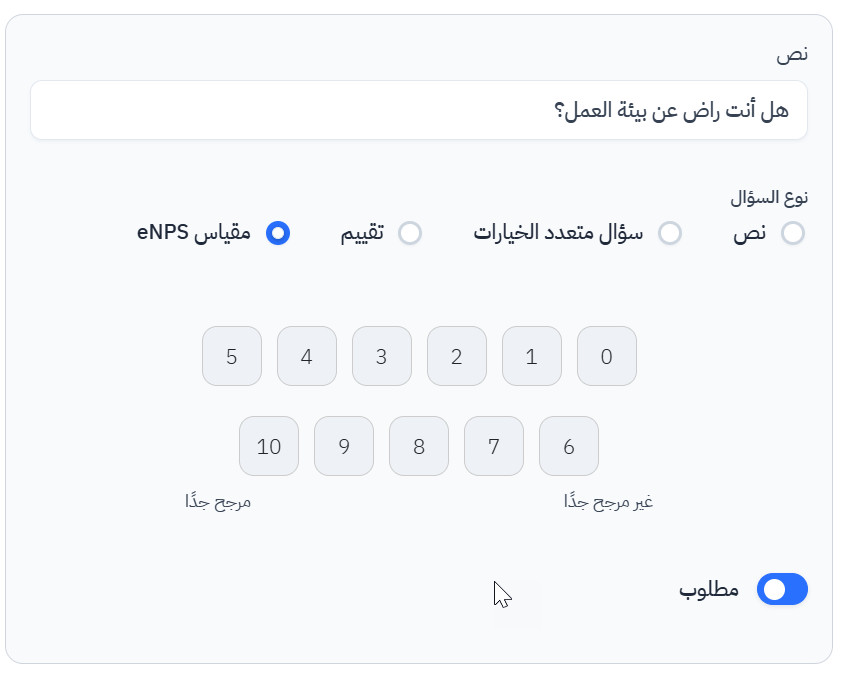The height and width of the screenshot is (681, 841).
Task: Click the score 3 button
Action: tap(382, 356)
